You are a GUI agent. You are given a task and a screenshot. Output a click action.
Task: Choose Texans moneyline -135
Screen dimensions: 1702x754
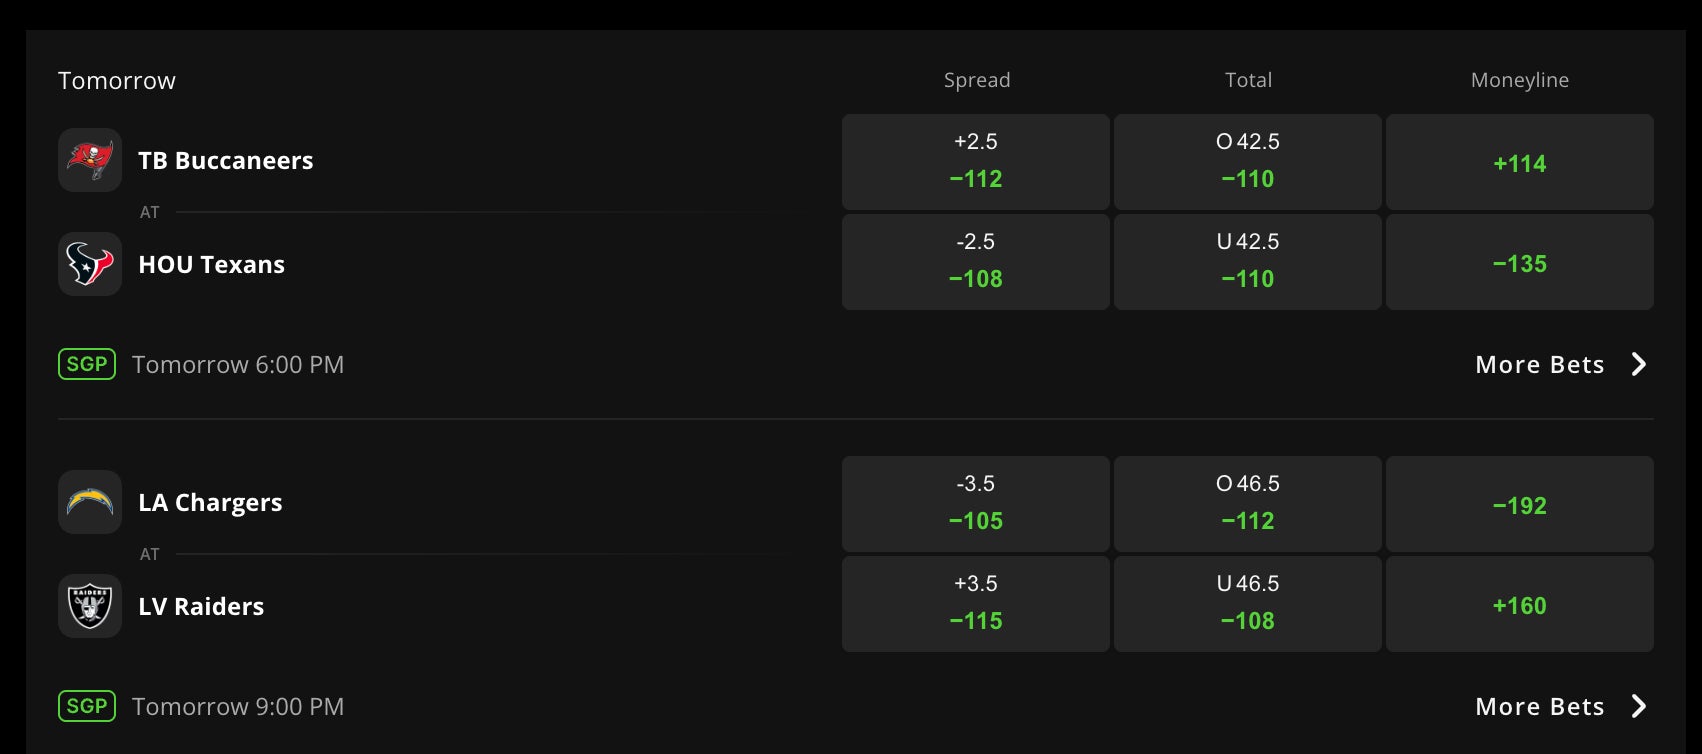1519,262
